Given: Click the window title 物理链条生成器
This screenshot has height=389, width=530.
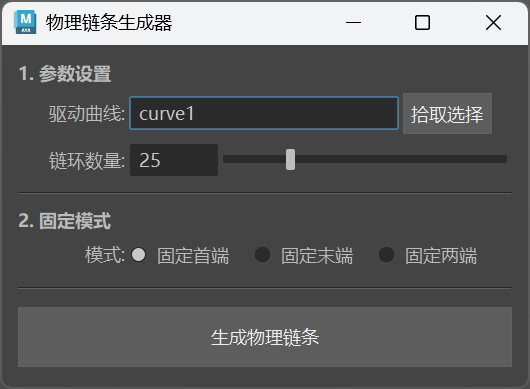Looking at the screenshot, I should 109,23.
